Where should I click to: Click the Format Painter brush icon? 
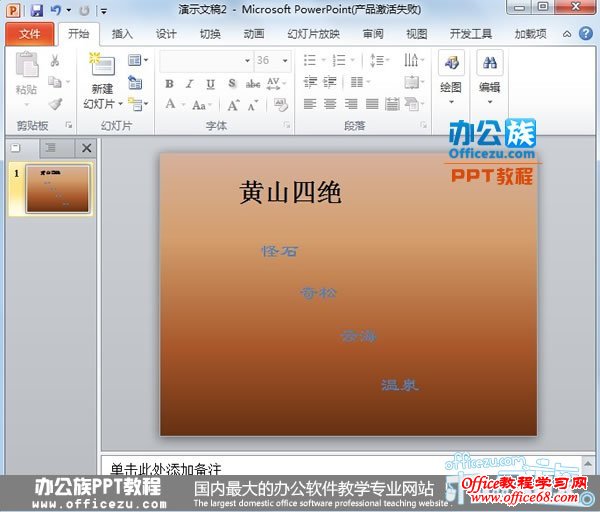coord(55,104)
